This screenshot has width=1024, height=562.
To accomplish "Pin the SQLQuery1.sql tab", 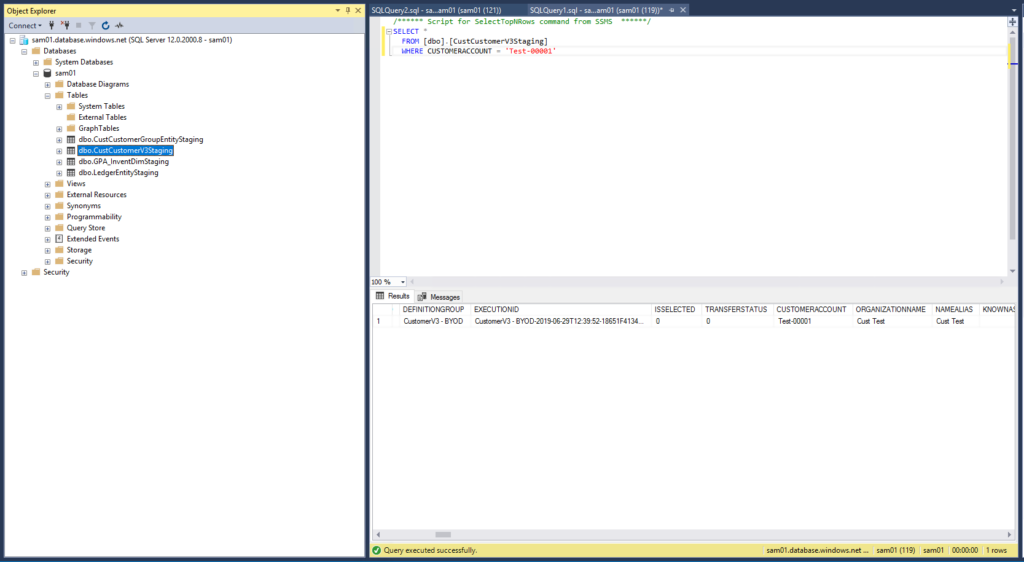I will [x=671, y=10].
